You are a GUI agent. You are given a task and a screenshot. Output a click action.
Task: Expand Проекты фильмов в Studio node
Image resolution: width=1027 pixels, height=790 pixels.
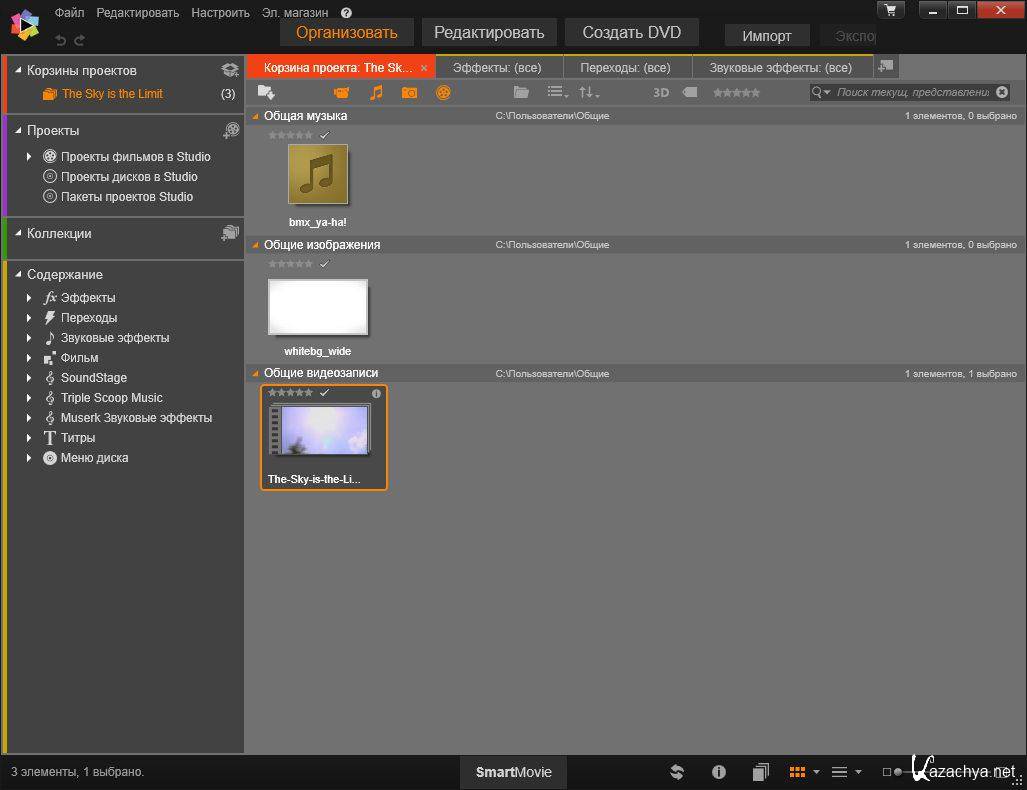pos(29,157)
